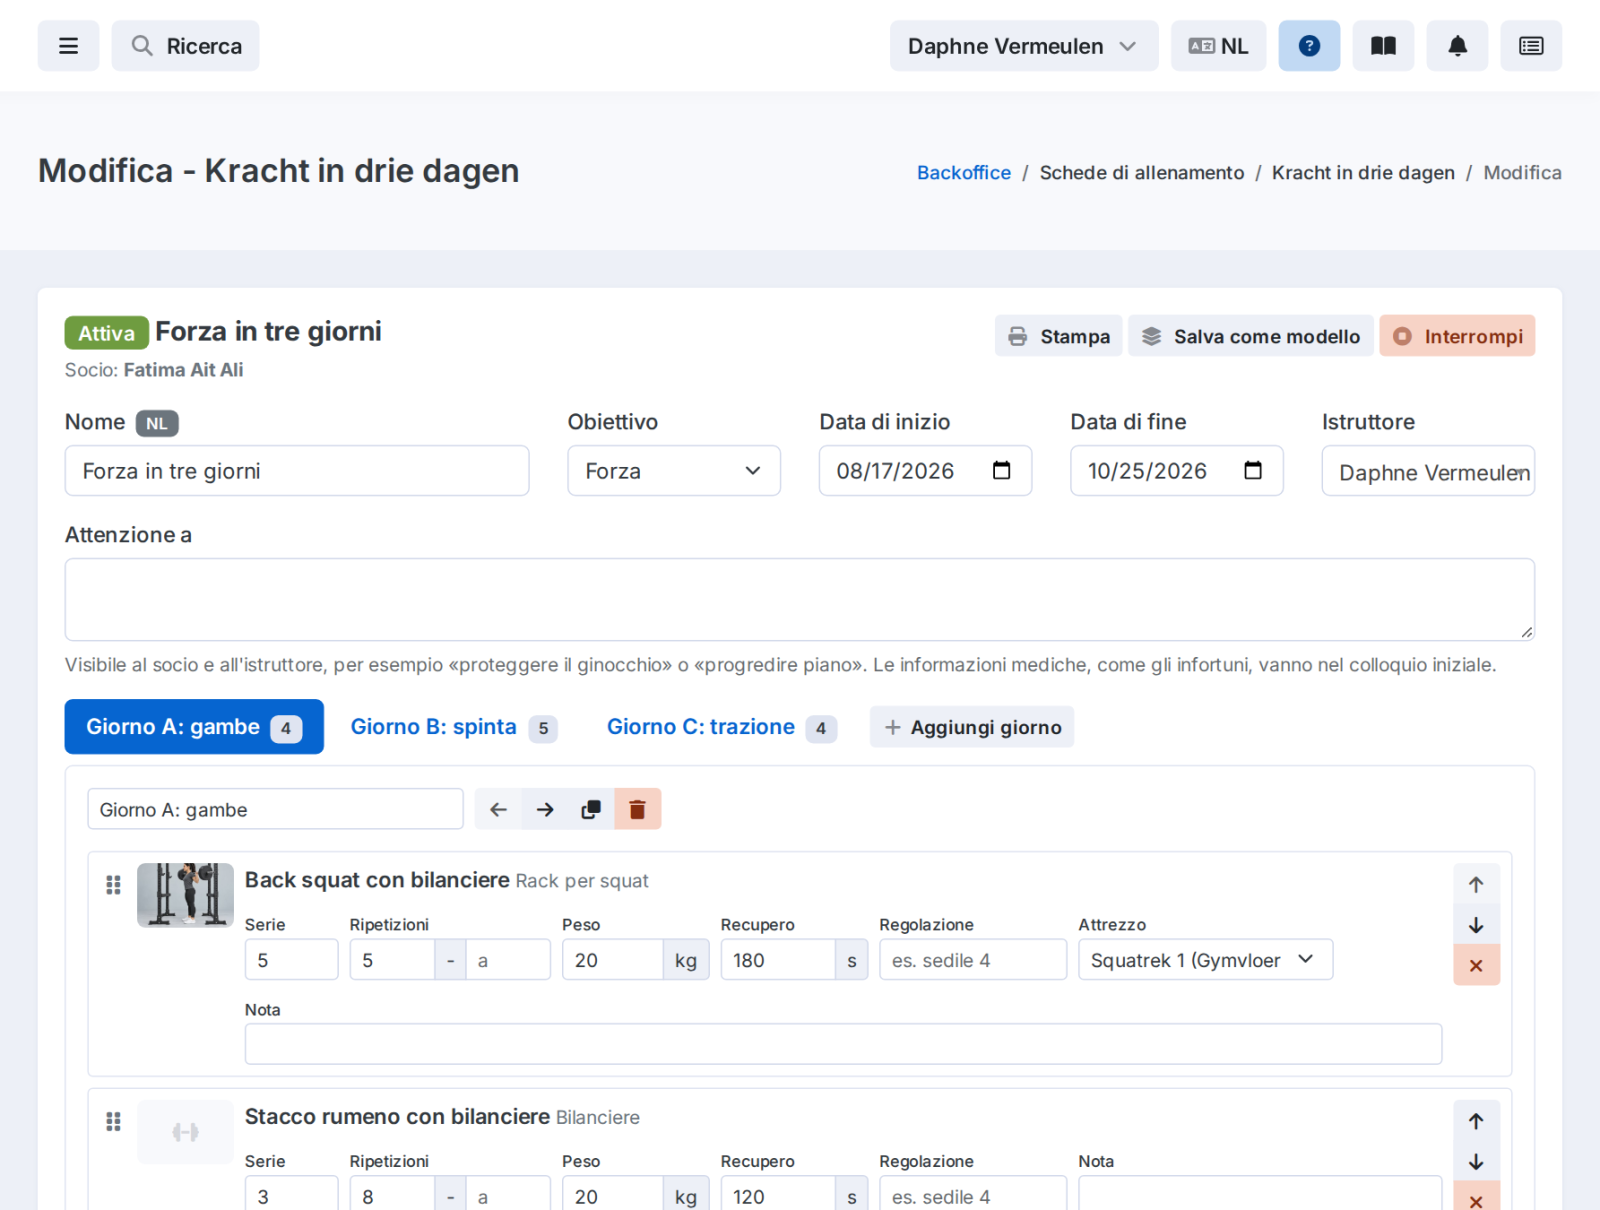Follow the Backoffice breadcrumb link
The height and width of the screenshot is (1210, 1600).
tap(964, 172)
